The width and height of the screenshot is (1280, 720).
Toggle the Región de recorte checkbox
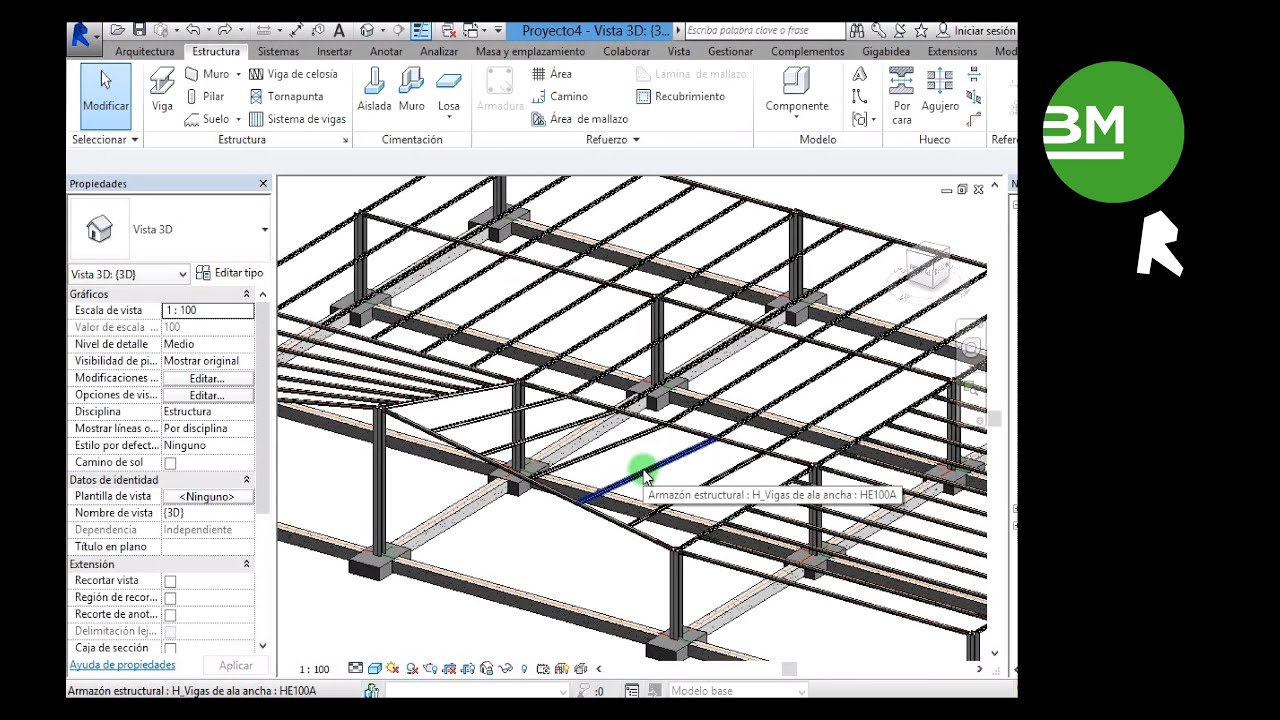tap(170, 598)
